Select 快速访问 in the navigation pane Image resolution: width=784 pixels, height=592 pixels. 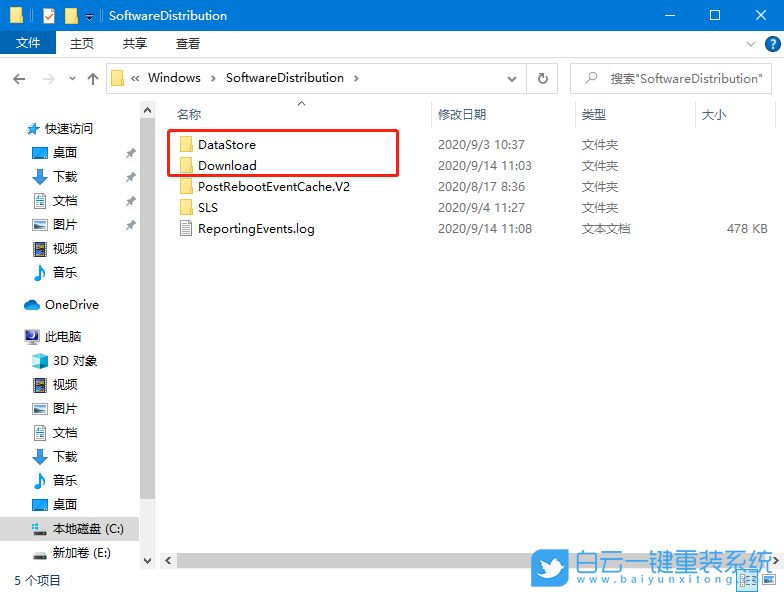click(68, 128)
